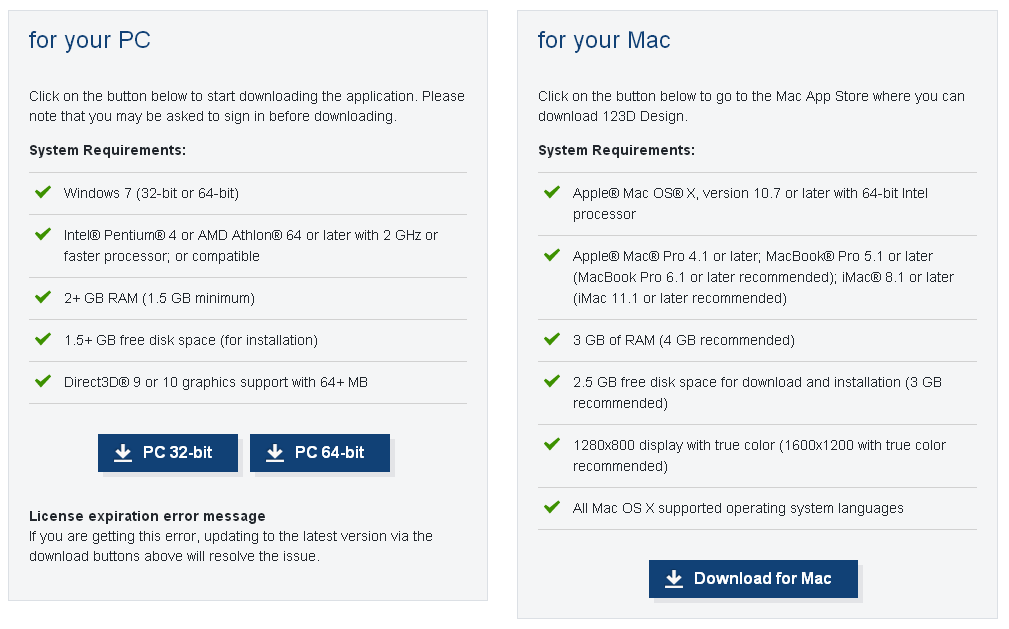Click the download arrow icon on PC 32-bit
This screenshot has width=1009, height=629.
point(123,453)
